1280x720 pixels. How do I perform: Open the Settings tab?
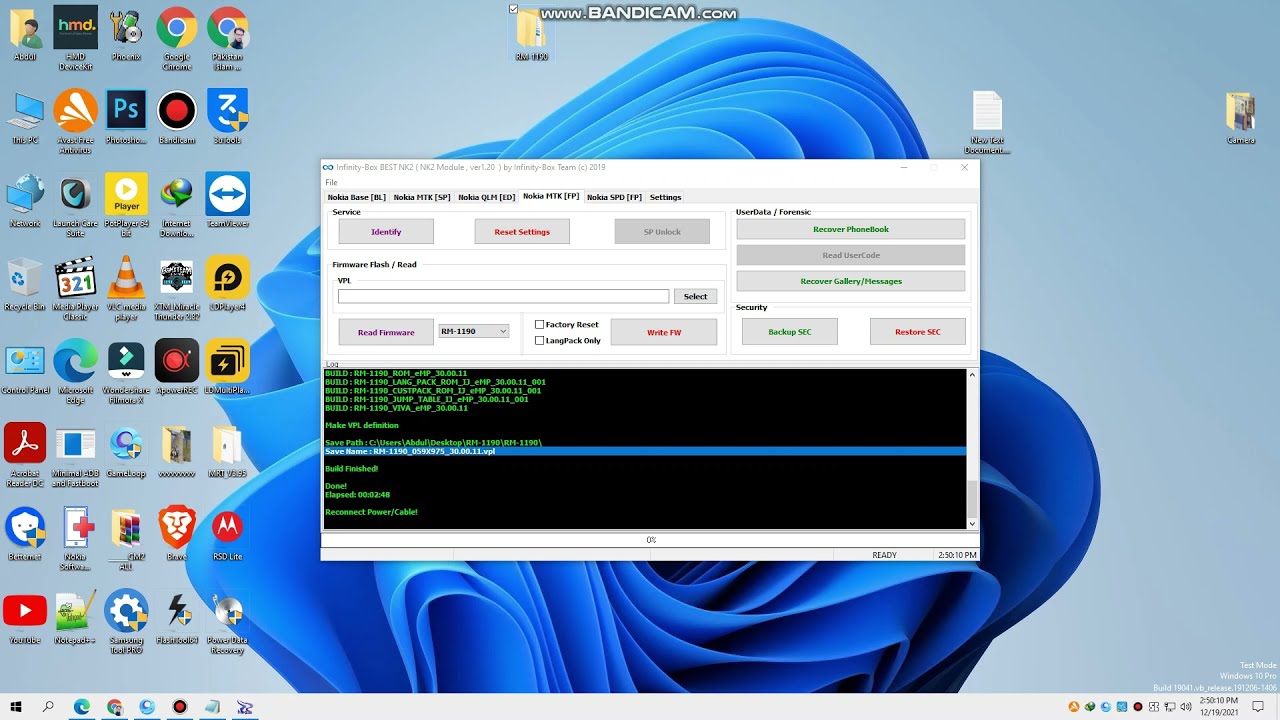click(665, 197)
